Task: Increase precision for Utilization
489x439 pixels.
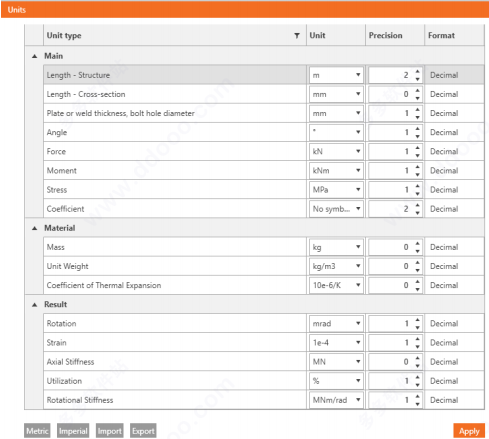Action: pos(417,377)
